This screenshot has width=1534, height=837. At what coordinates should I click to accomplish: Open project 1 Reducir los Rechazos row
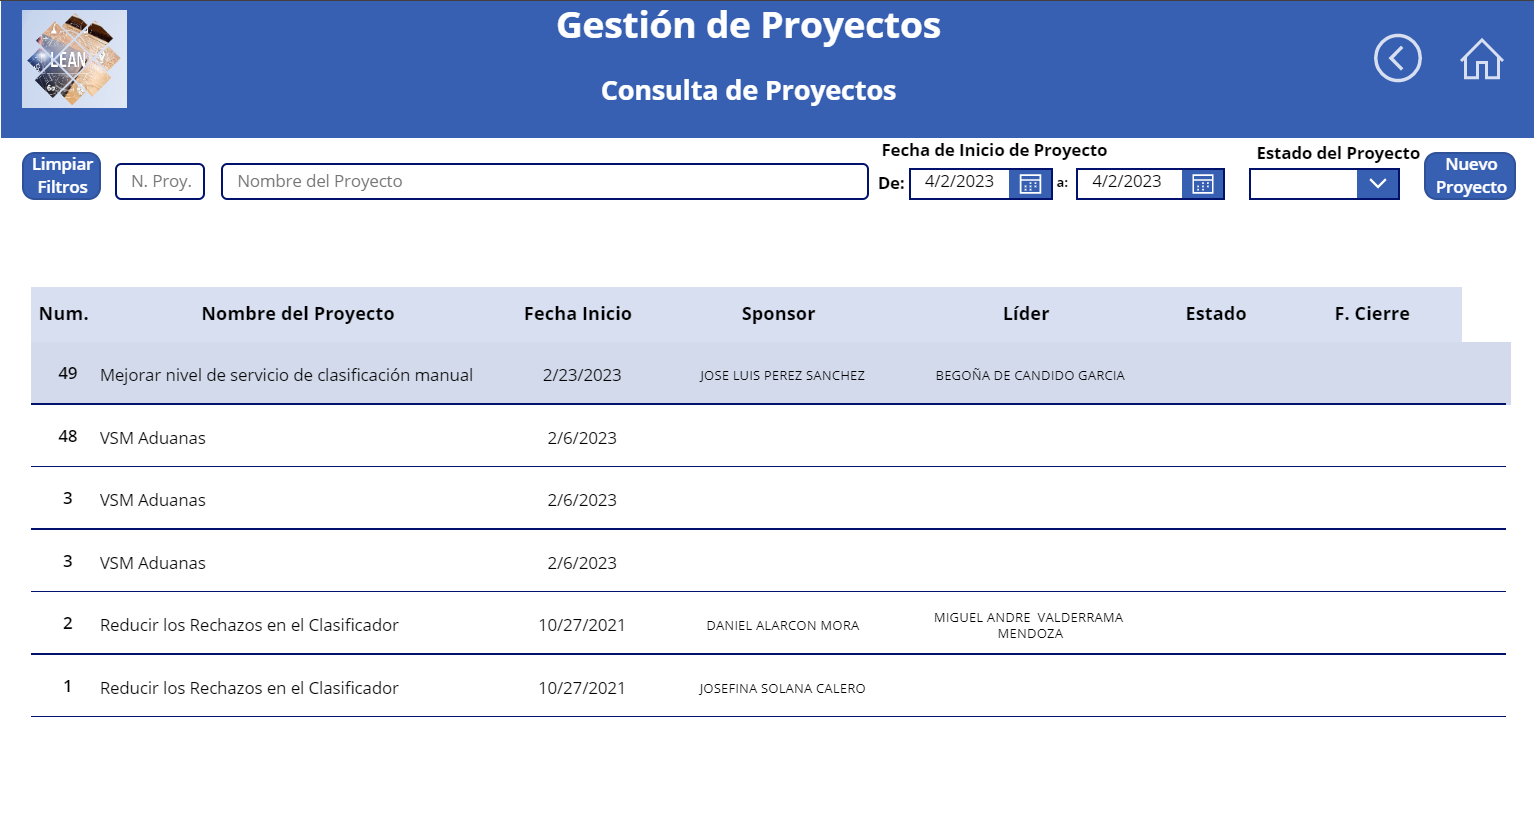click(x=249, y=688)
